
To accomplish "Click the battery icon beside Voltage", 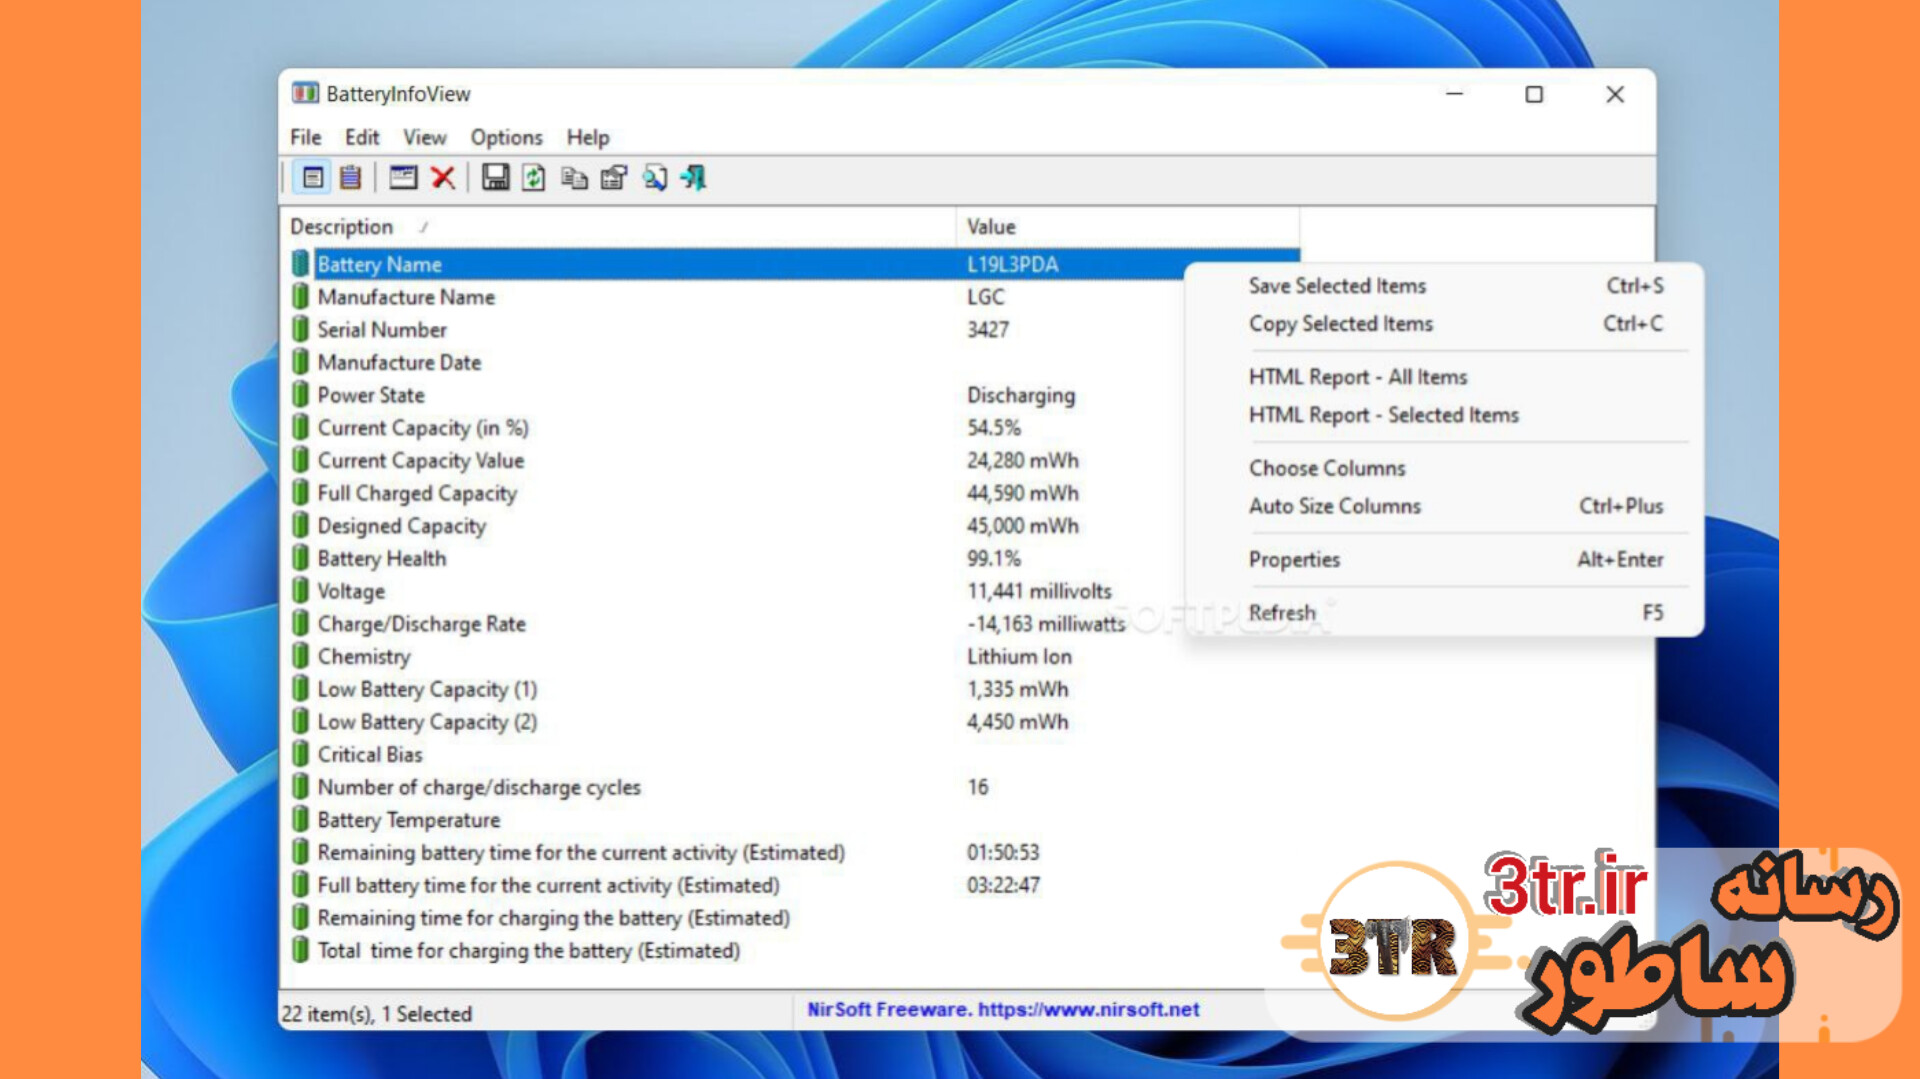I will [x=300, y=591].
